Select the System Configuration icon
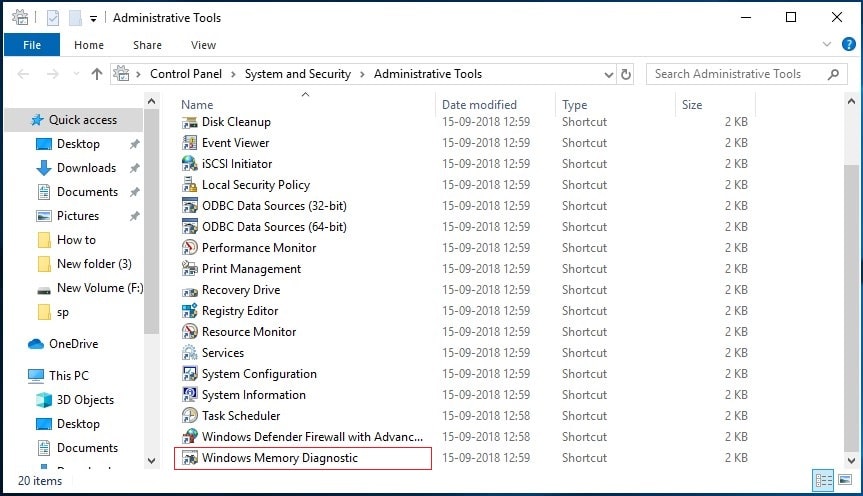 [189, 374]
